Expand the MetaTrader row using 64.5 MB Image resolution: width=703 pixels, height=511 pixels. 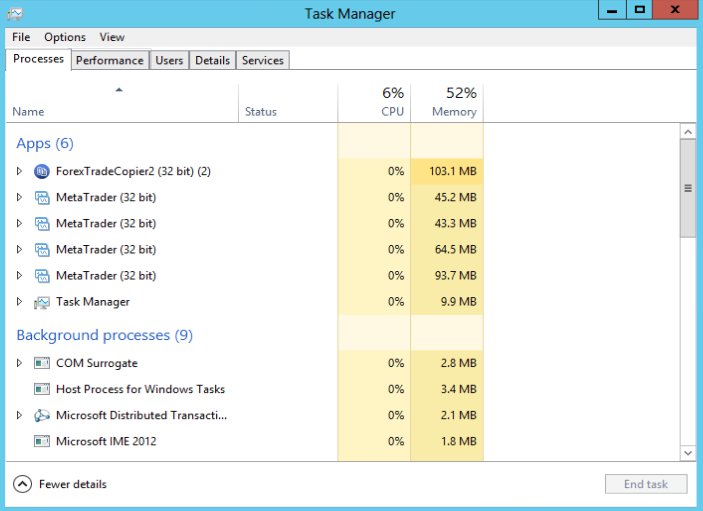click(19, 249)
